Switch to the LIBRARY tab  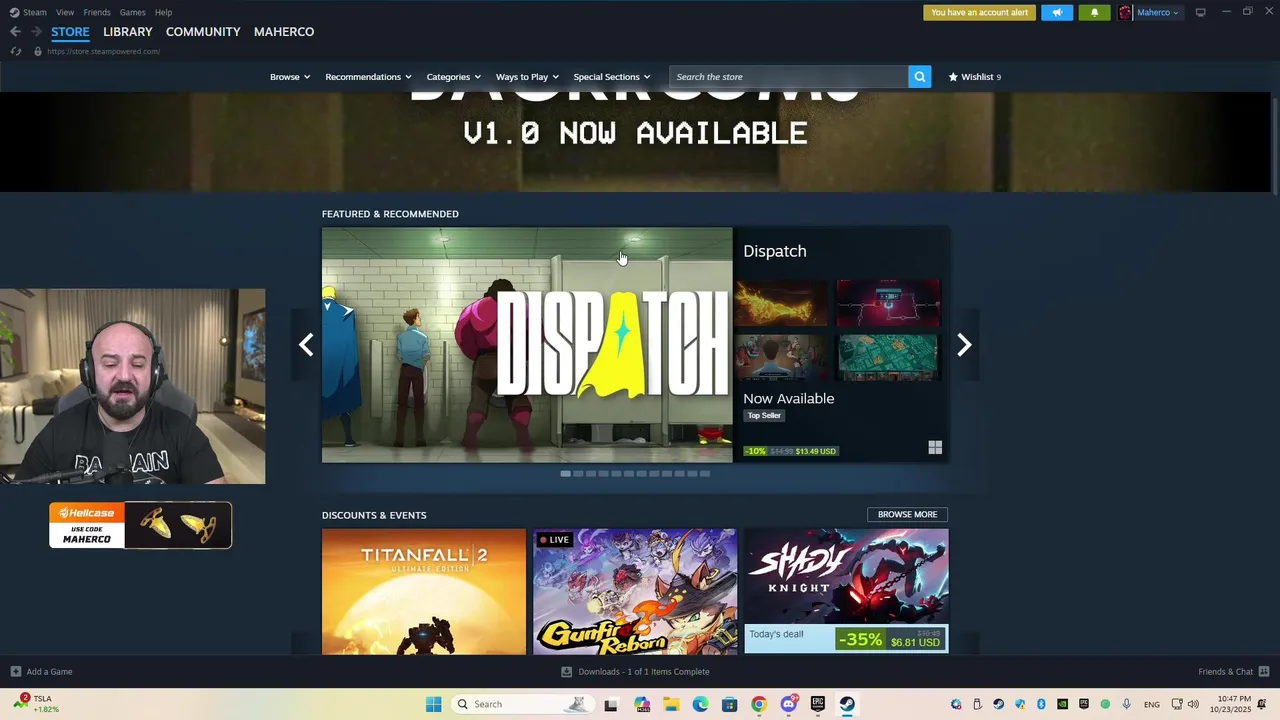coord(128,32)
